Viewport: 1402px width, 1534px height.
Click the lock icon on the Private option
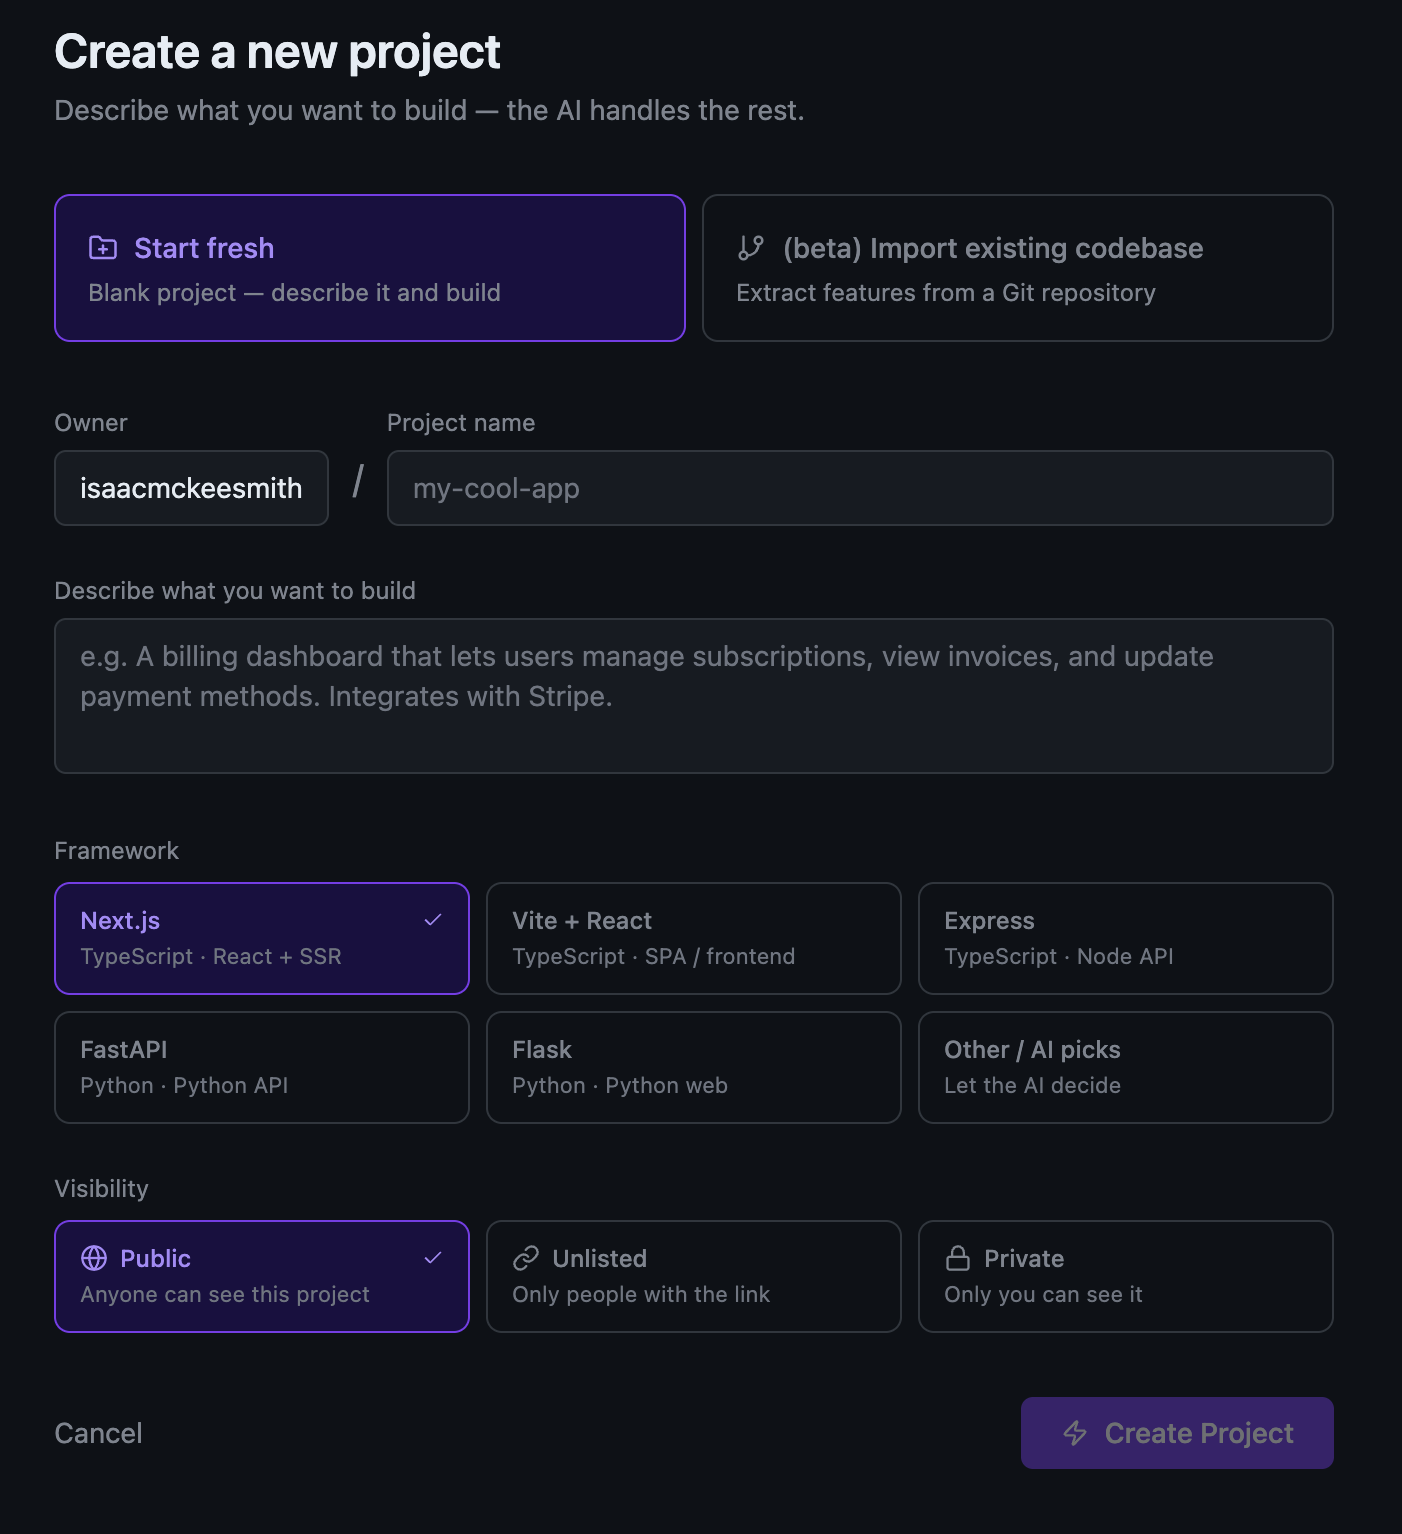click(957, 1258)
